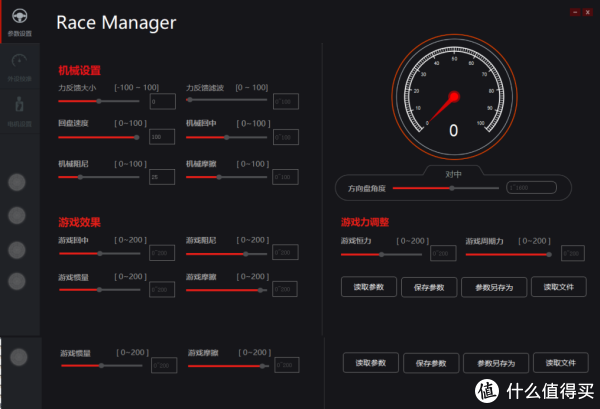Open the 电机设置 sidebar icon
This screenshot has width=600, height=409.
(x=20, y=111)
